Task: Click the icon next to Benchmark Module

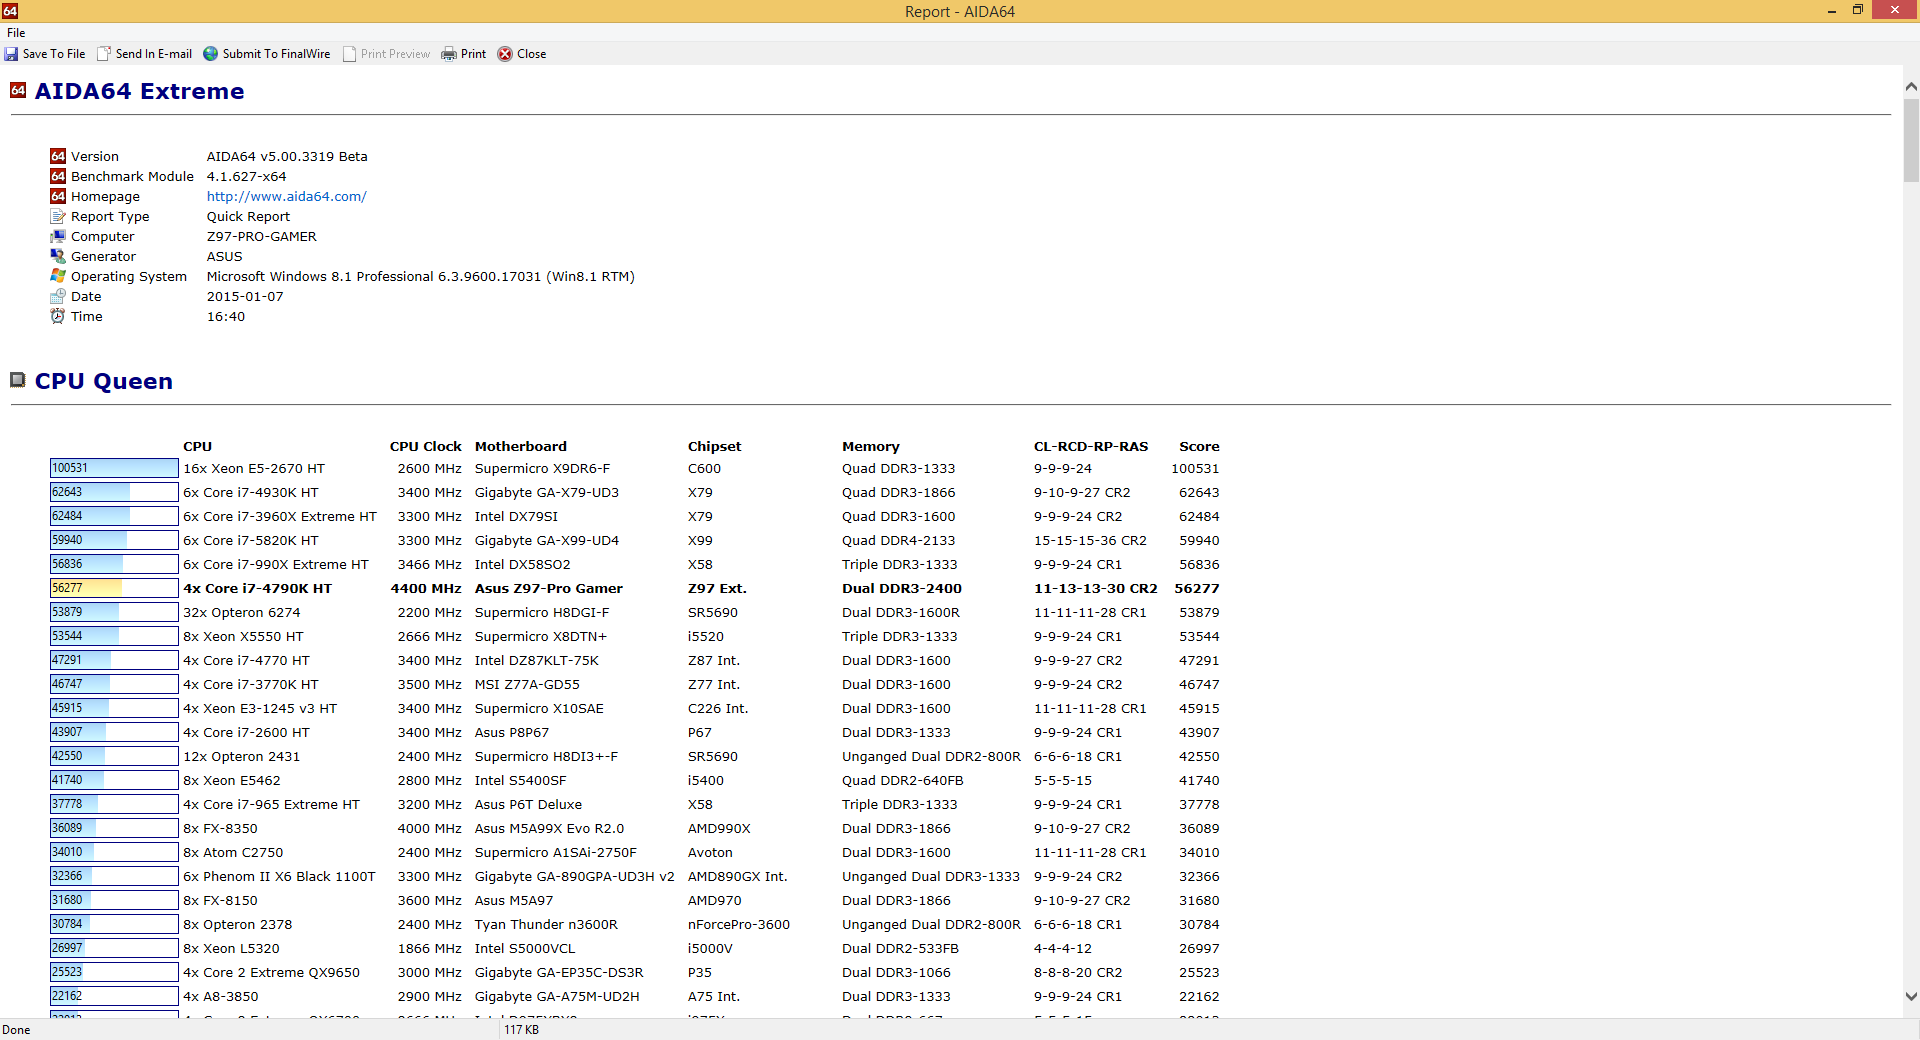Action: point(58,176)
